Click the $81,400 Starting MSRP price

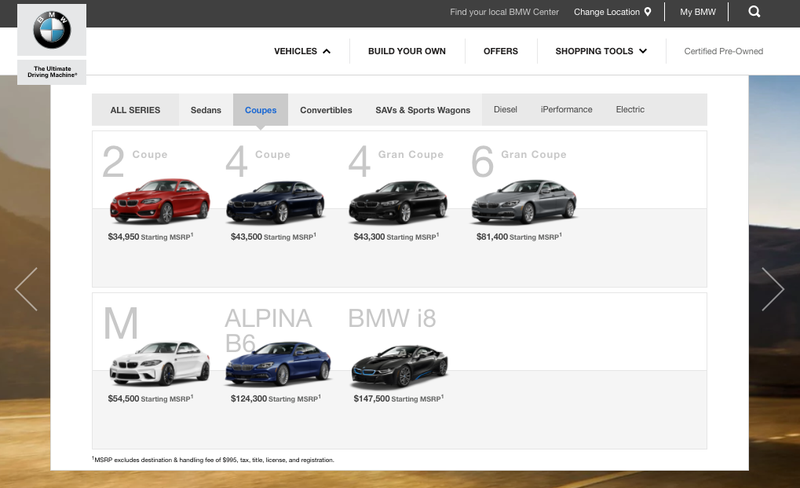(519, 237)
